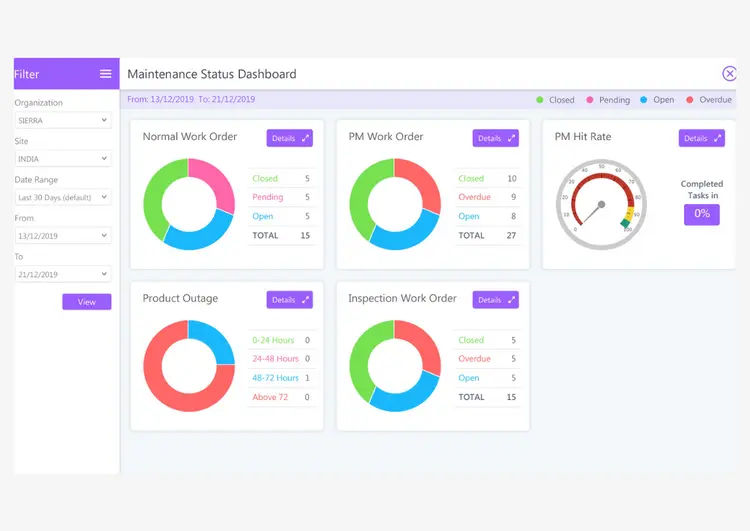Click expand arrow on PM Hit Rate Details

(x=717, y=138)
